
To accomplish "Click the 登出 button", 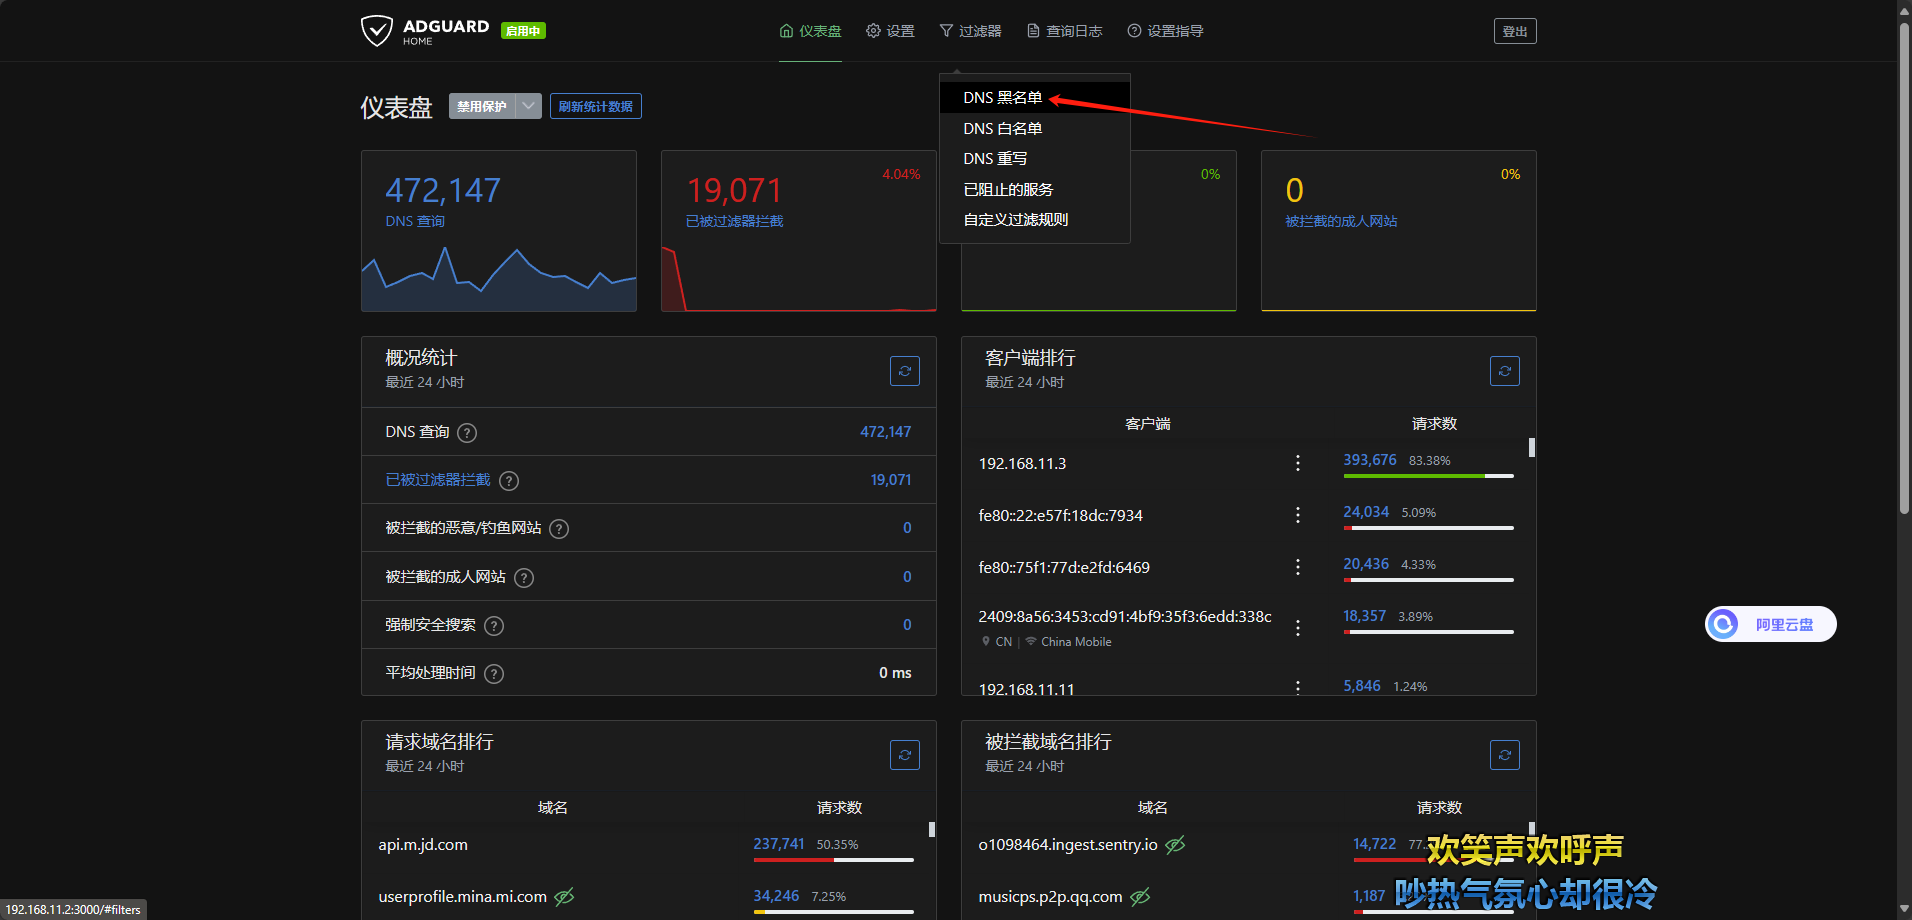I will [1514, 31].
